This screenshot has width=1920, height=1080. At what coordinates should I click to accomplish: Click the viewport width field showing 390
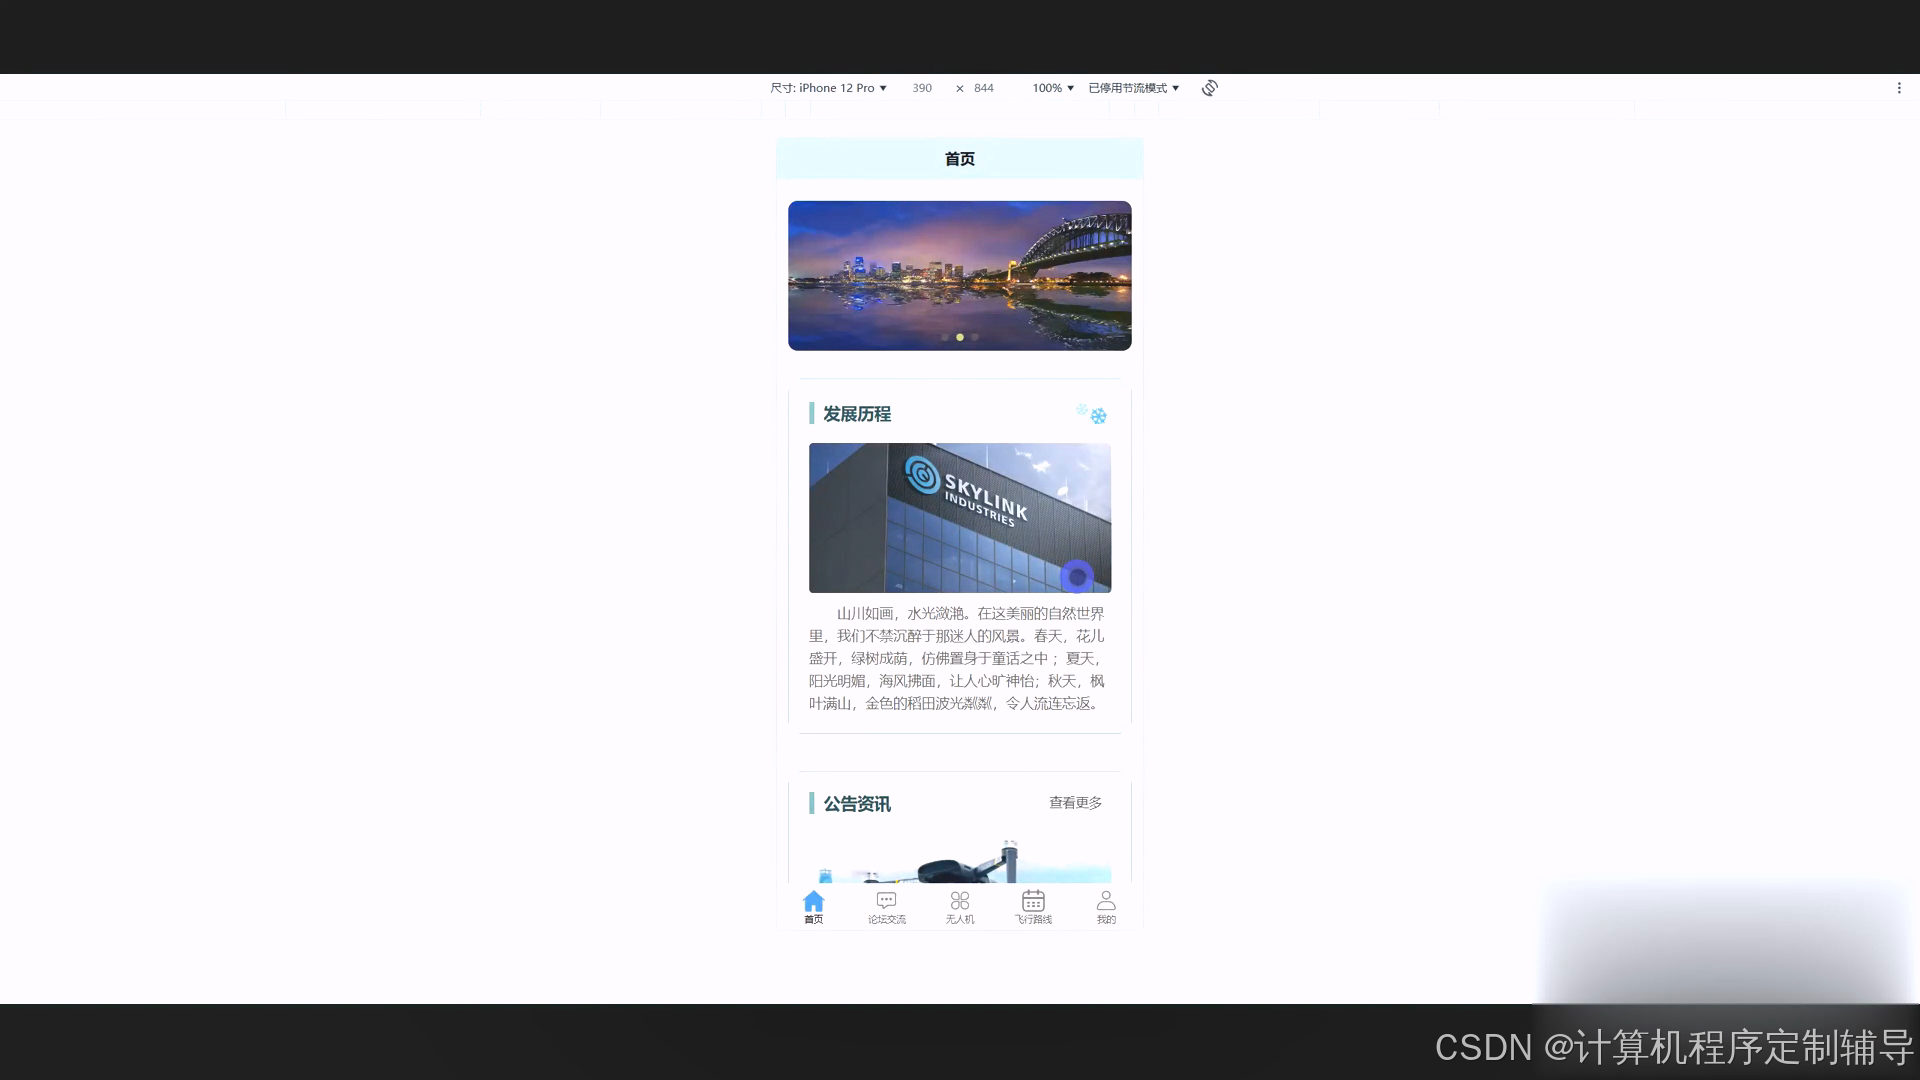[922, 88]
